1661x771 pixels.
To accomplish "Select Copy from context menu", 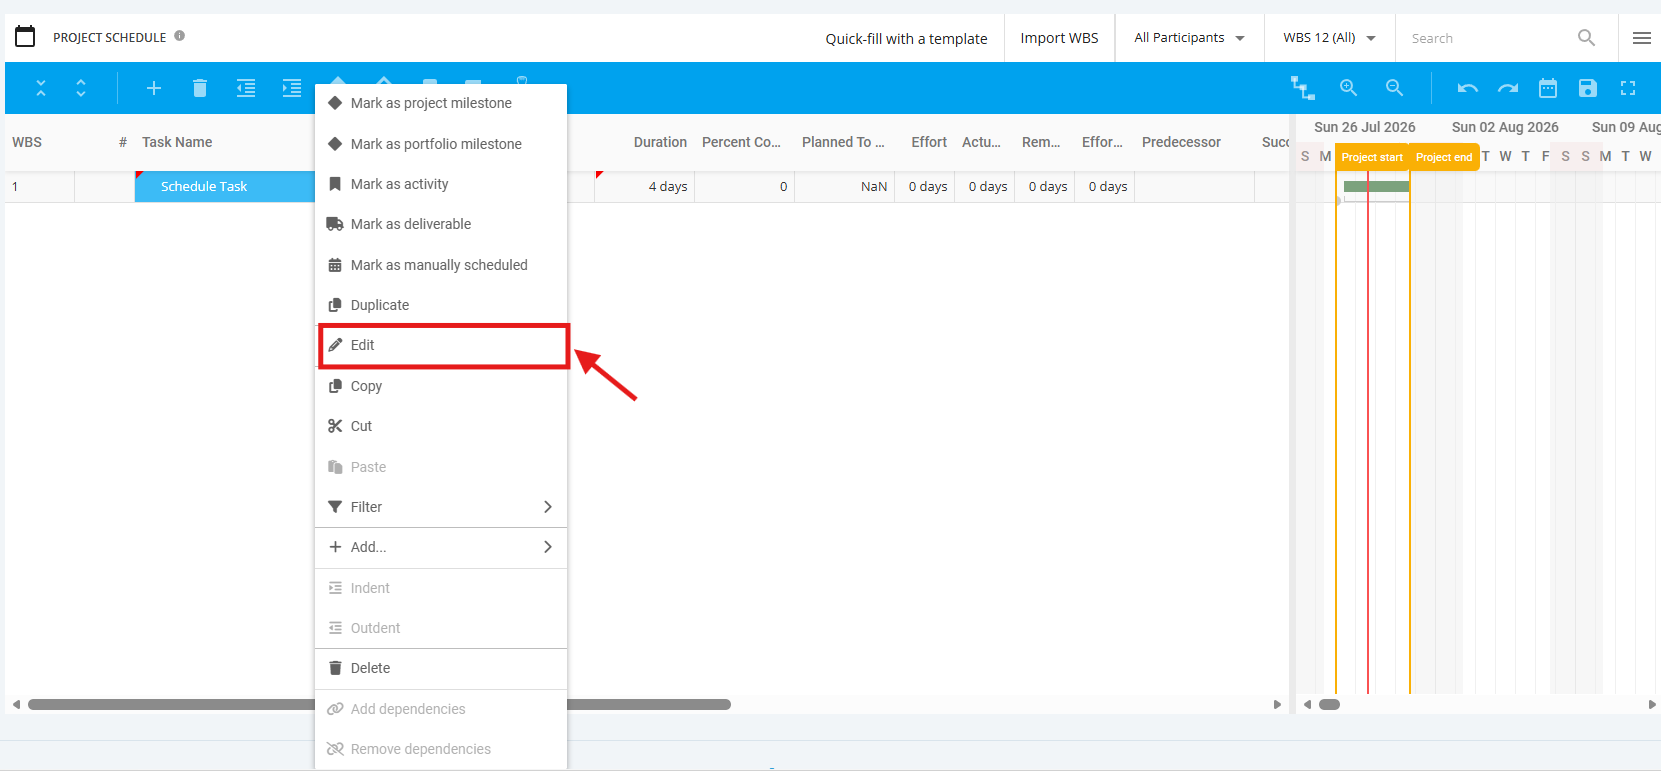I will point(441,386).
